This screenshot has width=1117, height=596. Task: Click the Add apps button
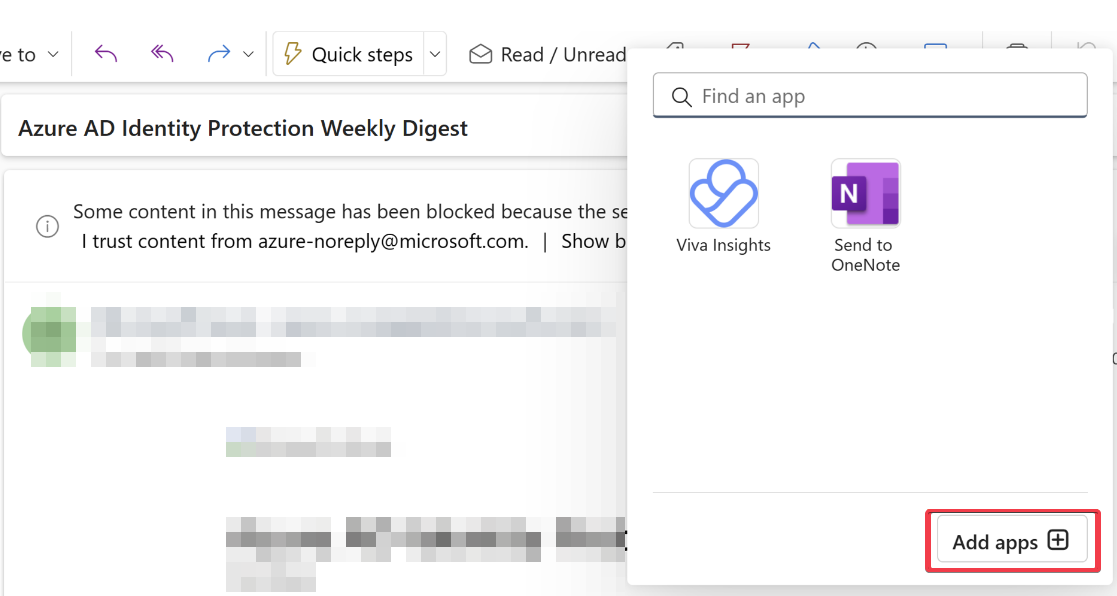pos(1011,541)
